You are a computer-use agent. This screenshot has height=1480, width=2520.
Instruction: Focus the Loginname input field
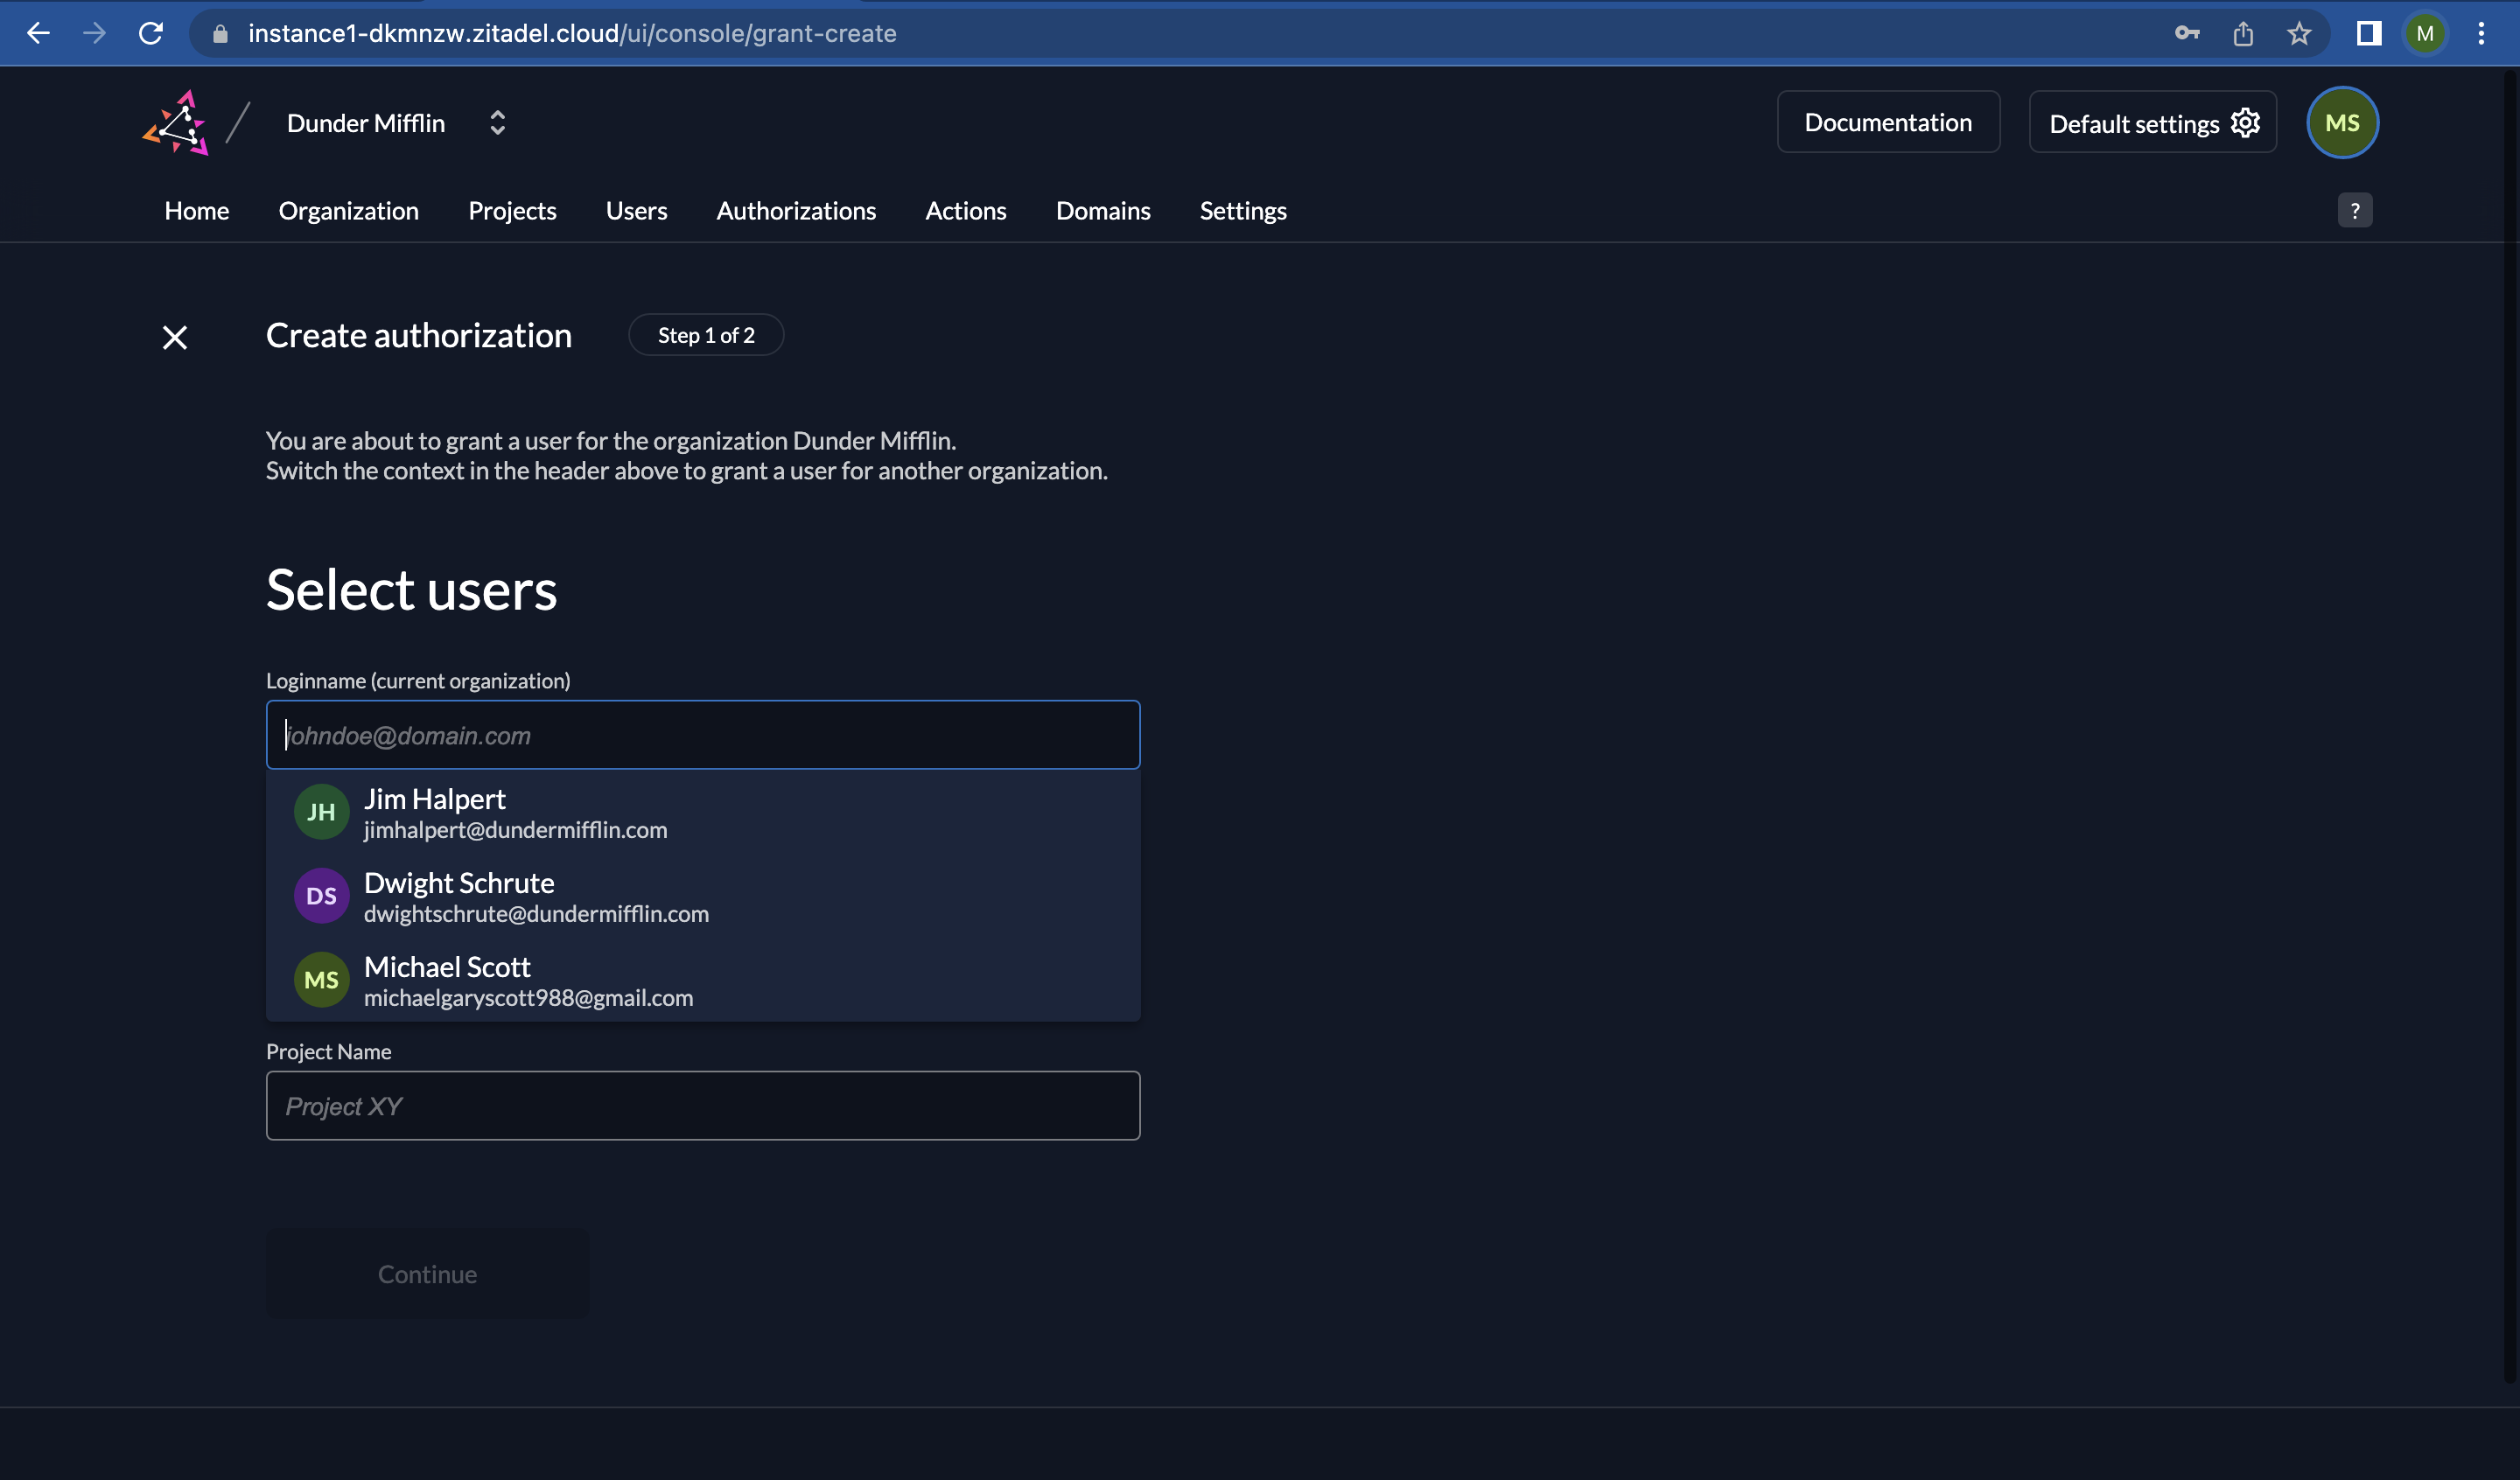pyautogui.click(x=702, y=734)
